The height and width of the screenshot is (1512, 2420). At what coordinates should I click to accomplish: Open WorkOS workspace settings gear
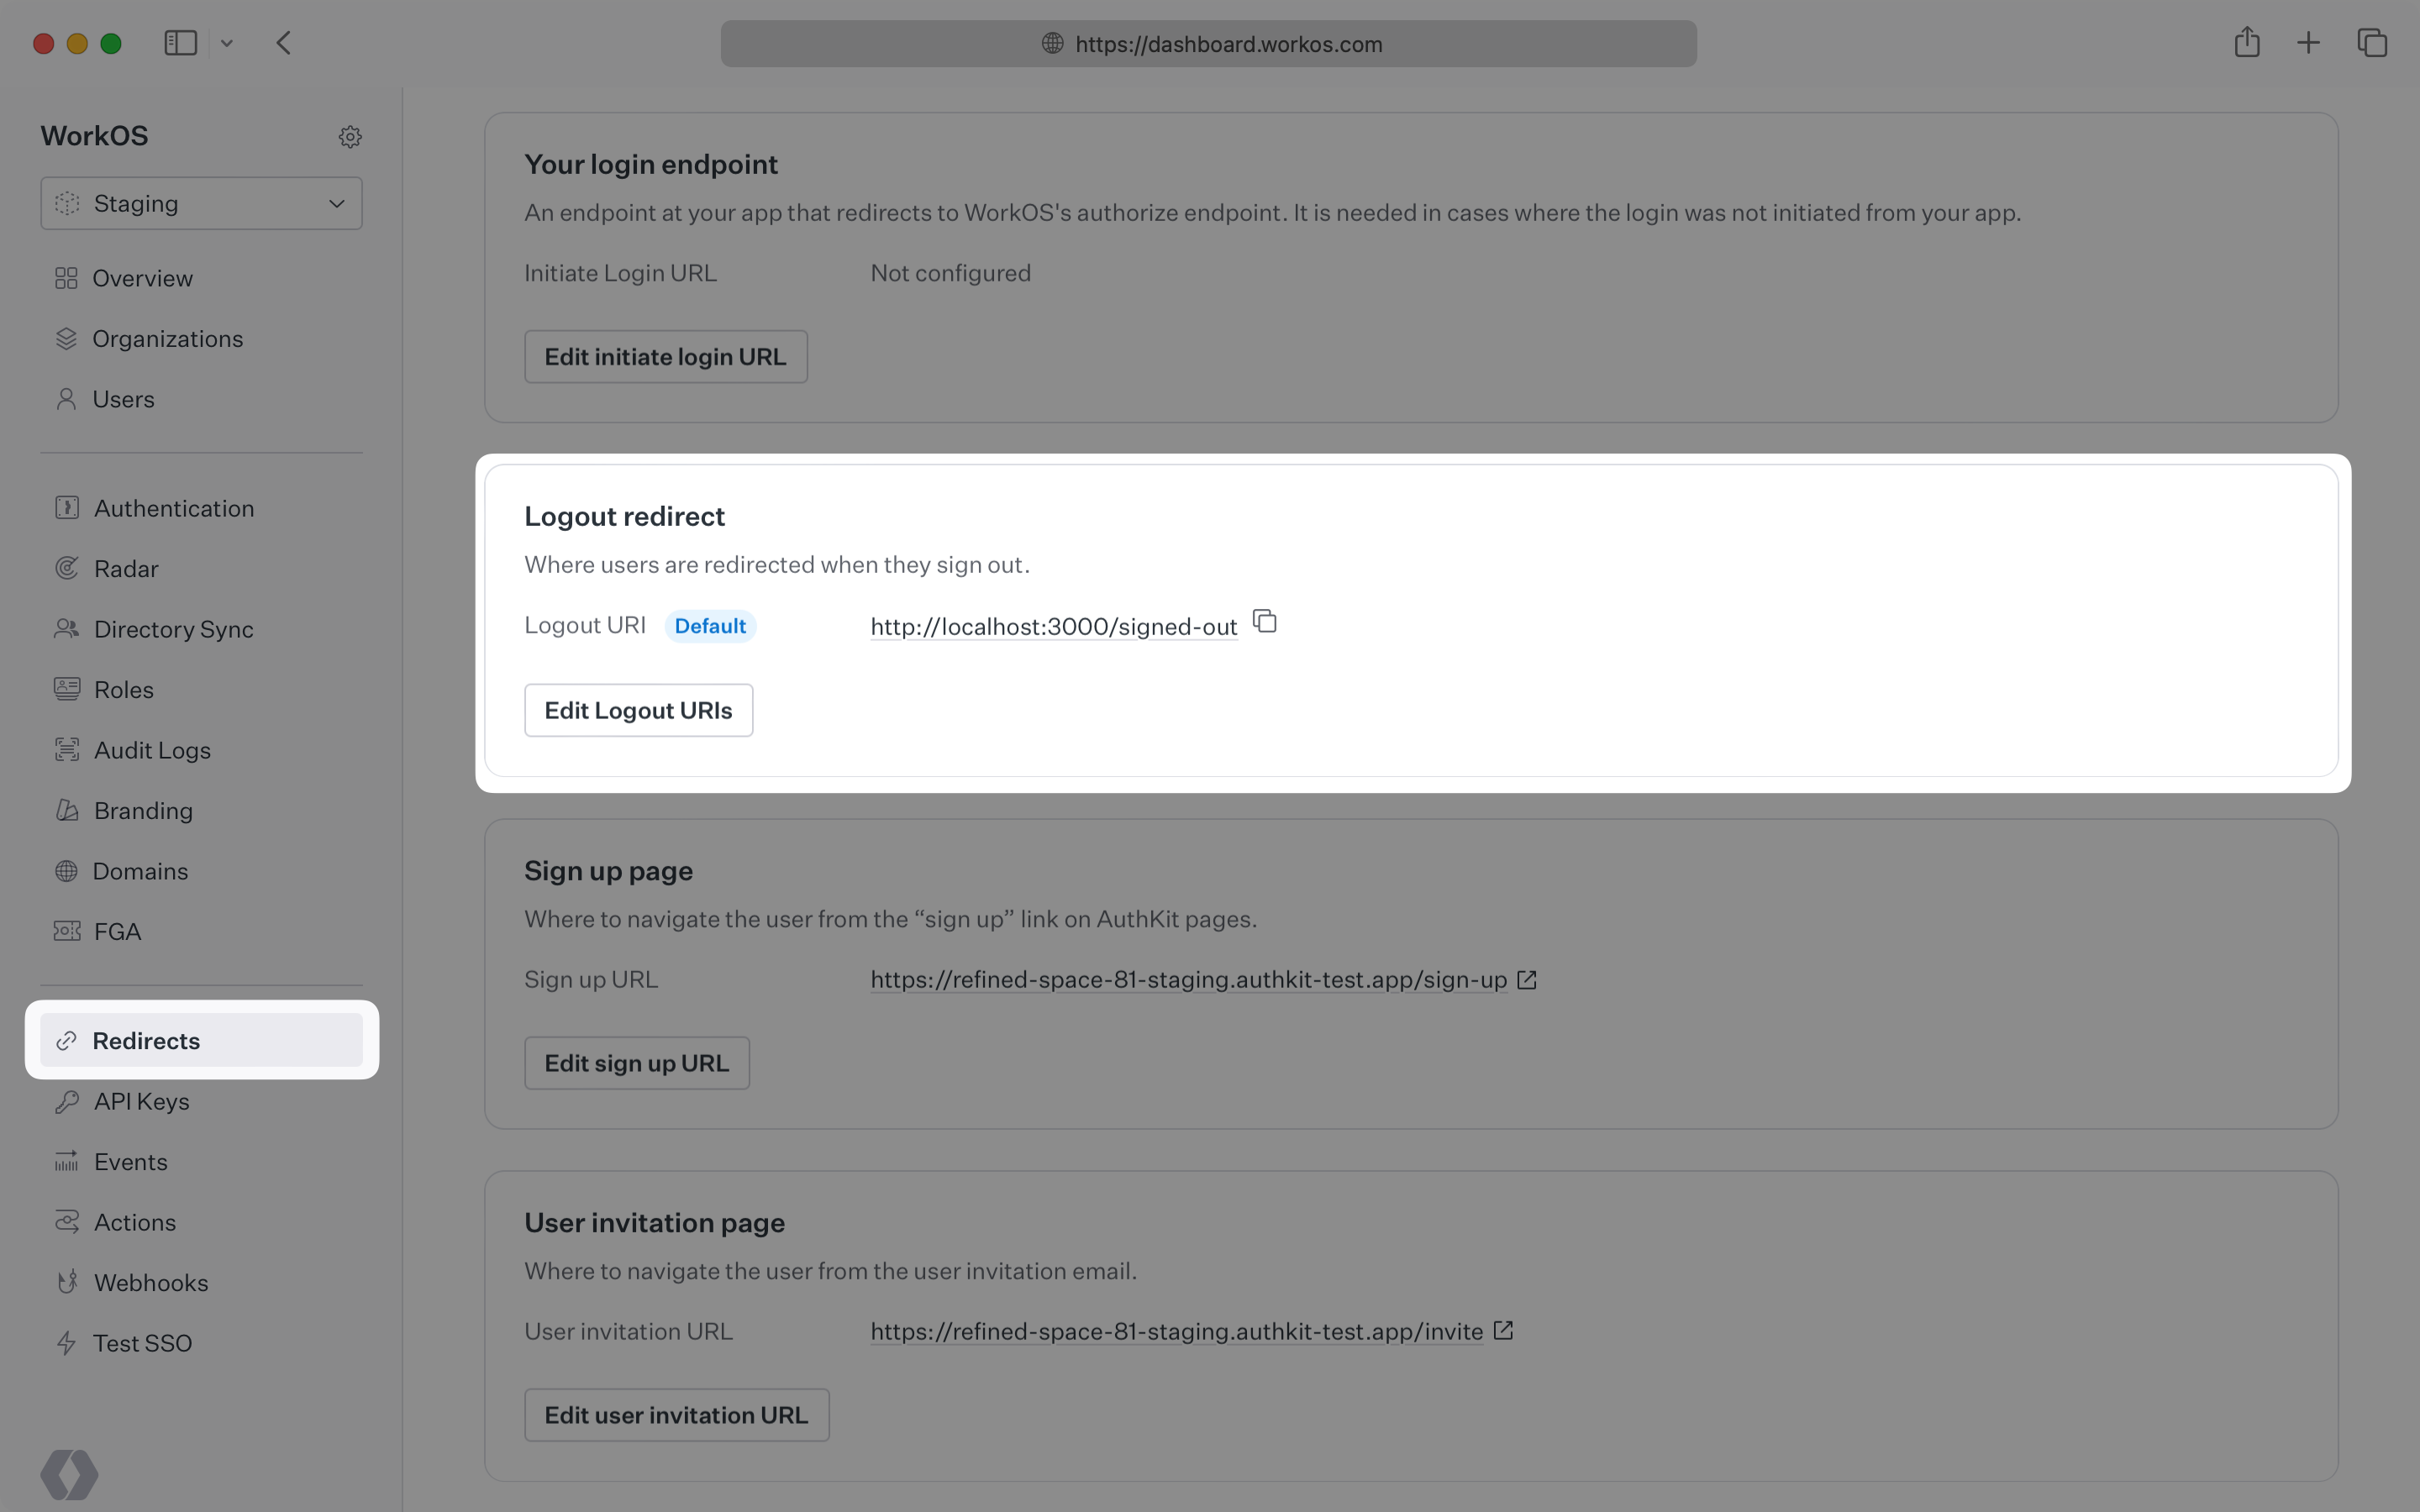[x=349, y=137]
